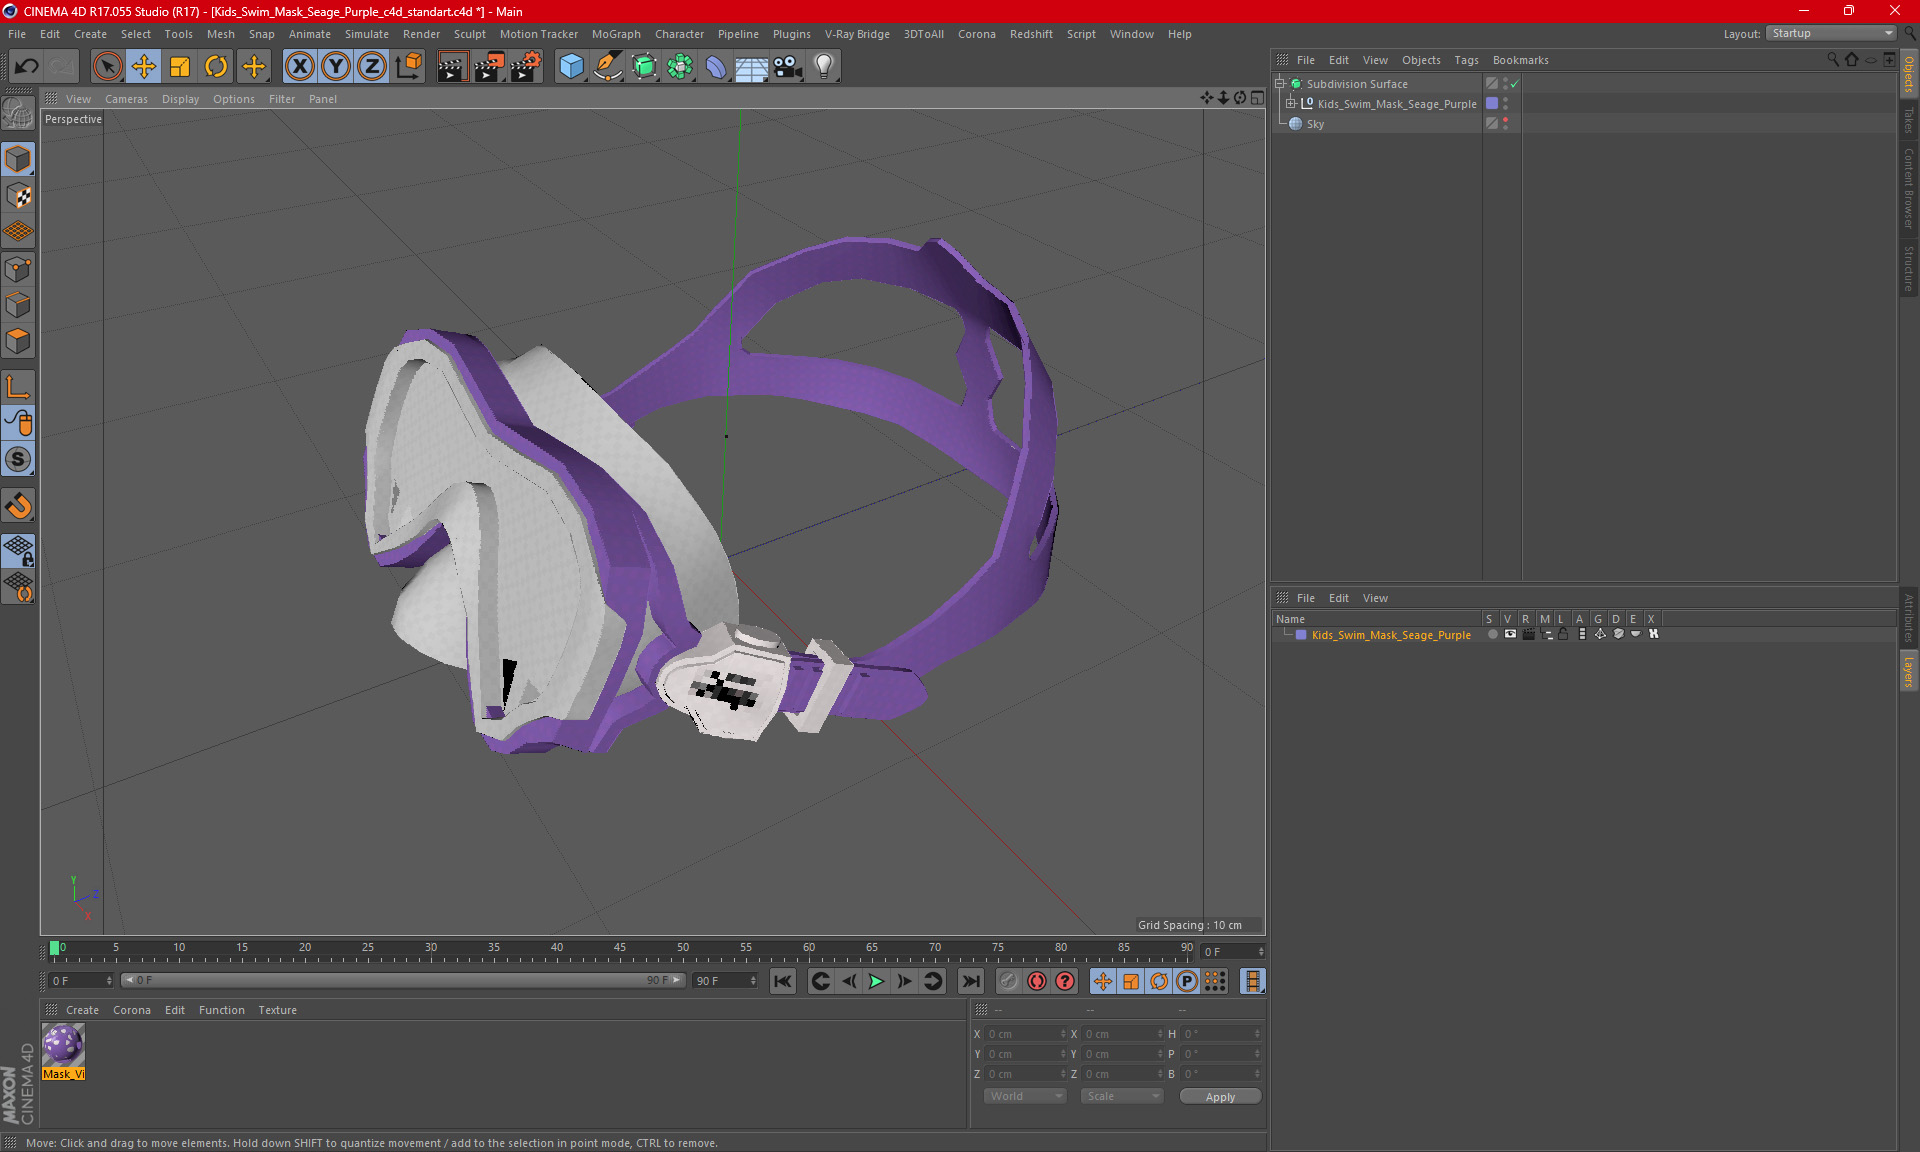This screenshot has height=1152, width=1920.
Task: Go to end of animation
Action: click(x=970, y=981)
